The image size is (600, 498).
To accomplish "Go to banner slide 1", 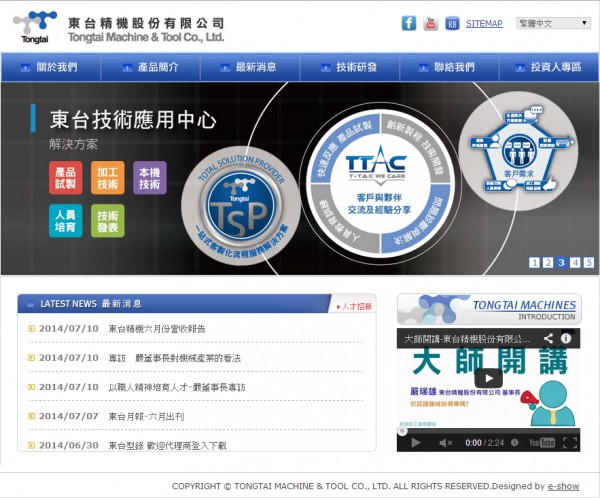I will [535, 263].
